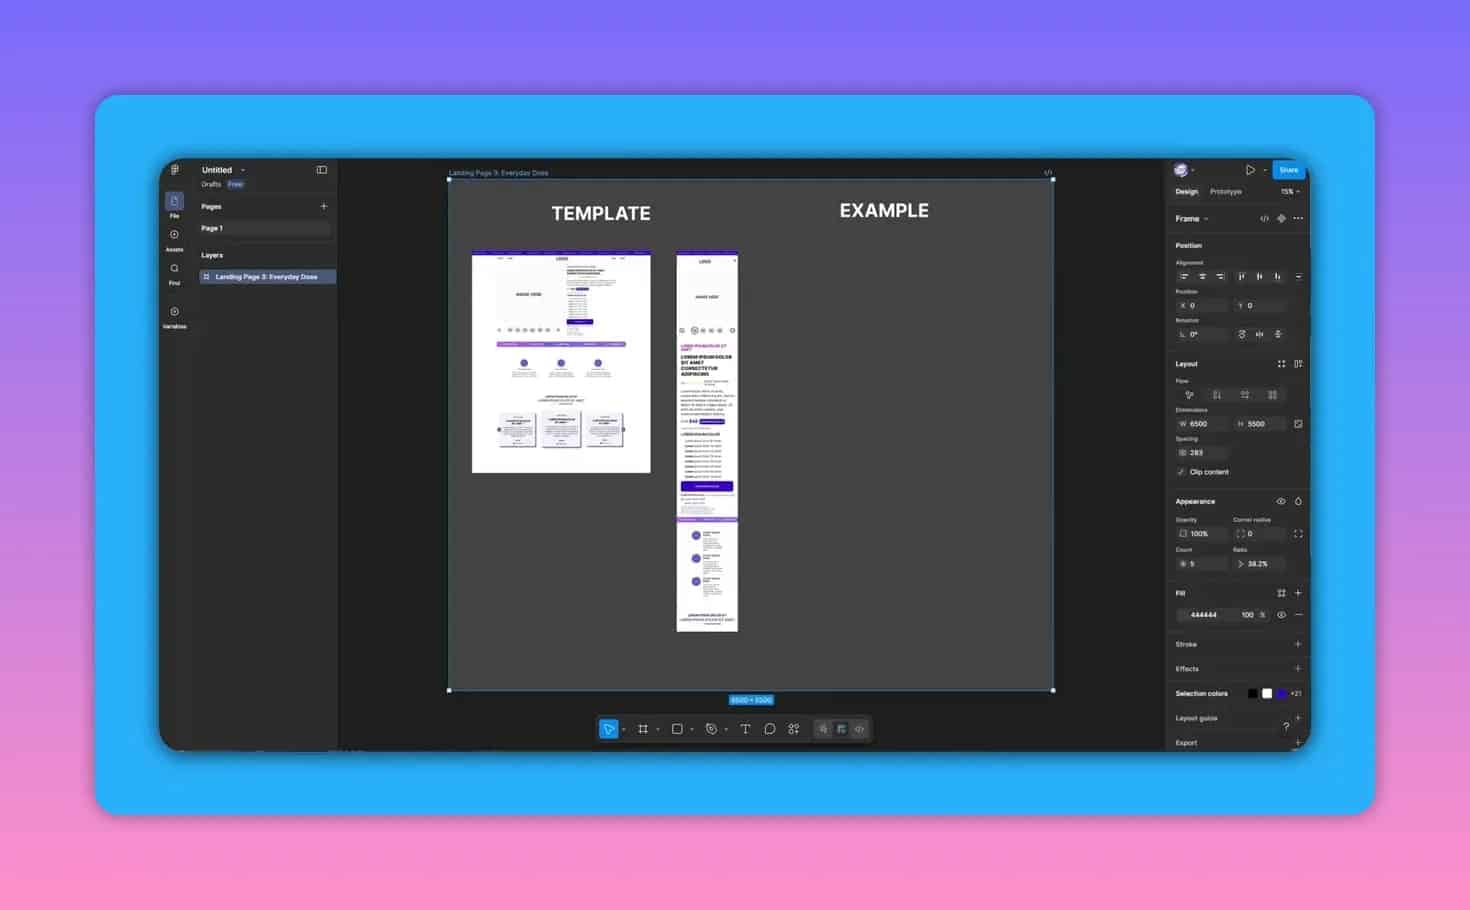Select vertical flow layout option
This screenshot has height=910, width=1470.
pyautogui.click(x=1217, y=395)
